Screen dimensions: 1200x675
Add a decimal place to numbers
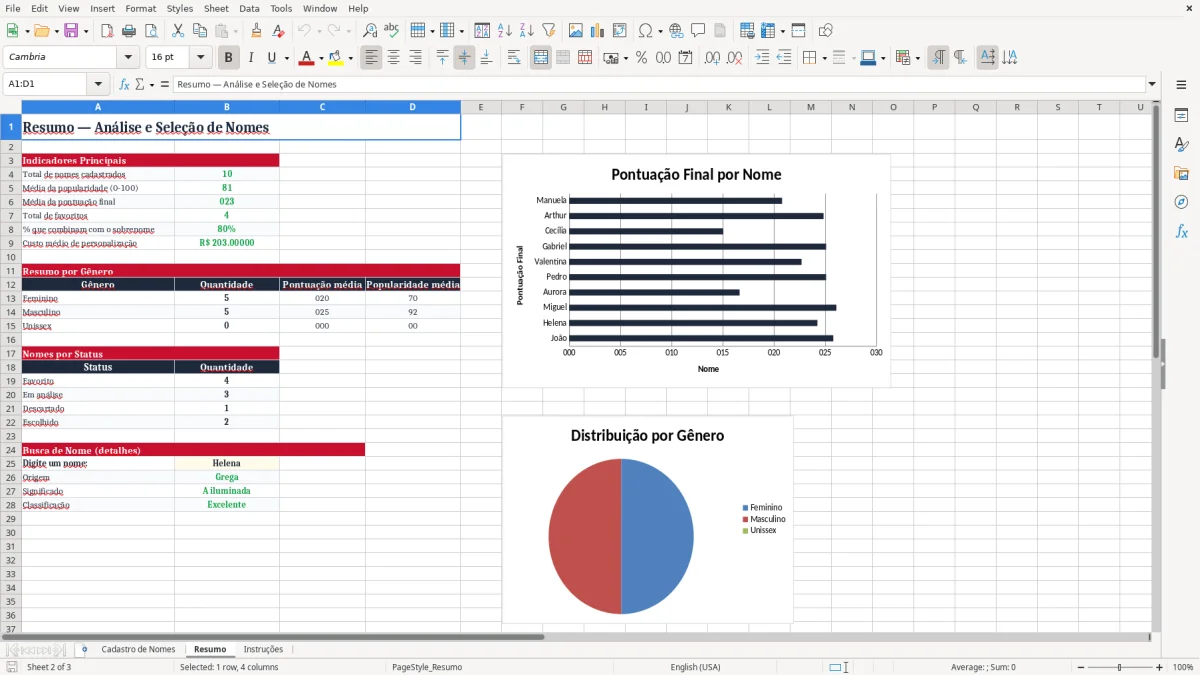click(x=712, y=58)
